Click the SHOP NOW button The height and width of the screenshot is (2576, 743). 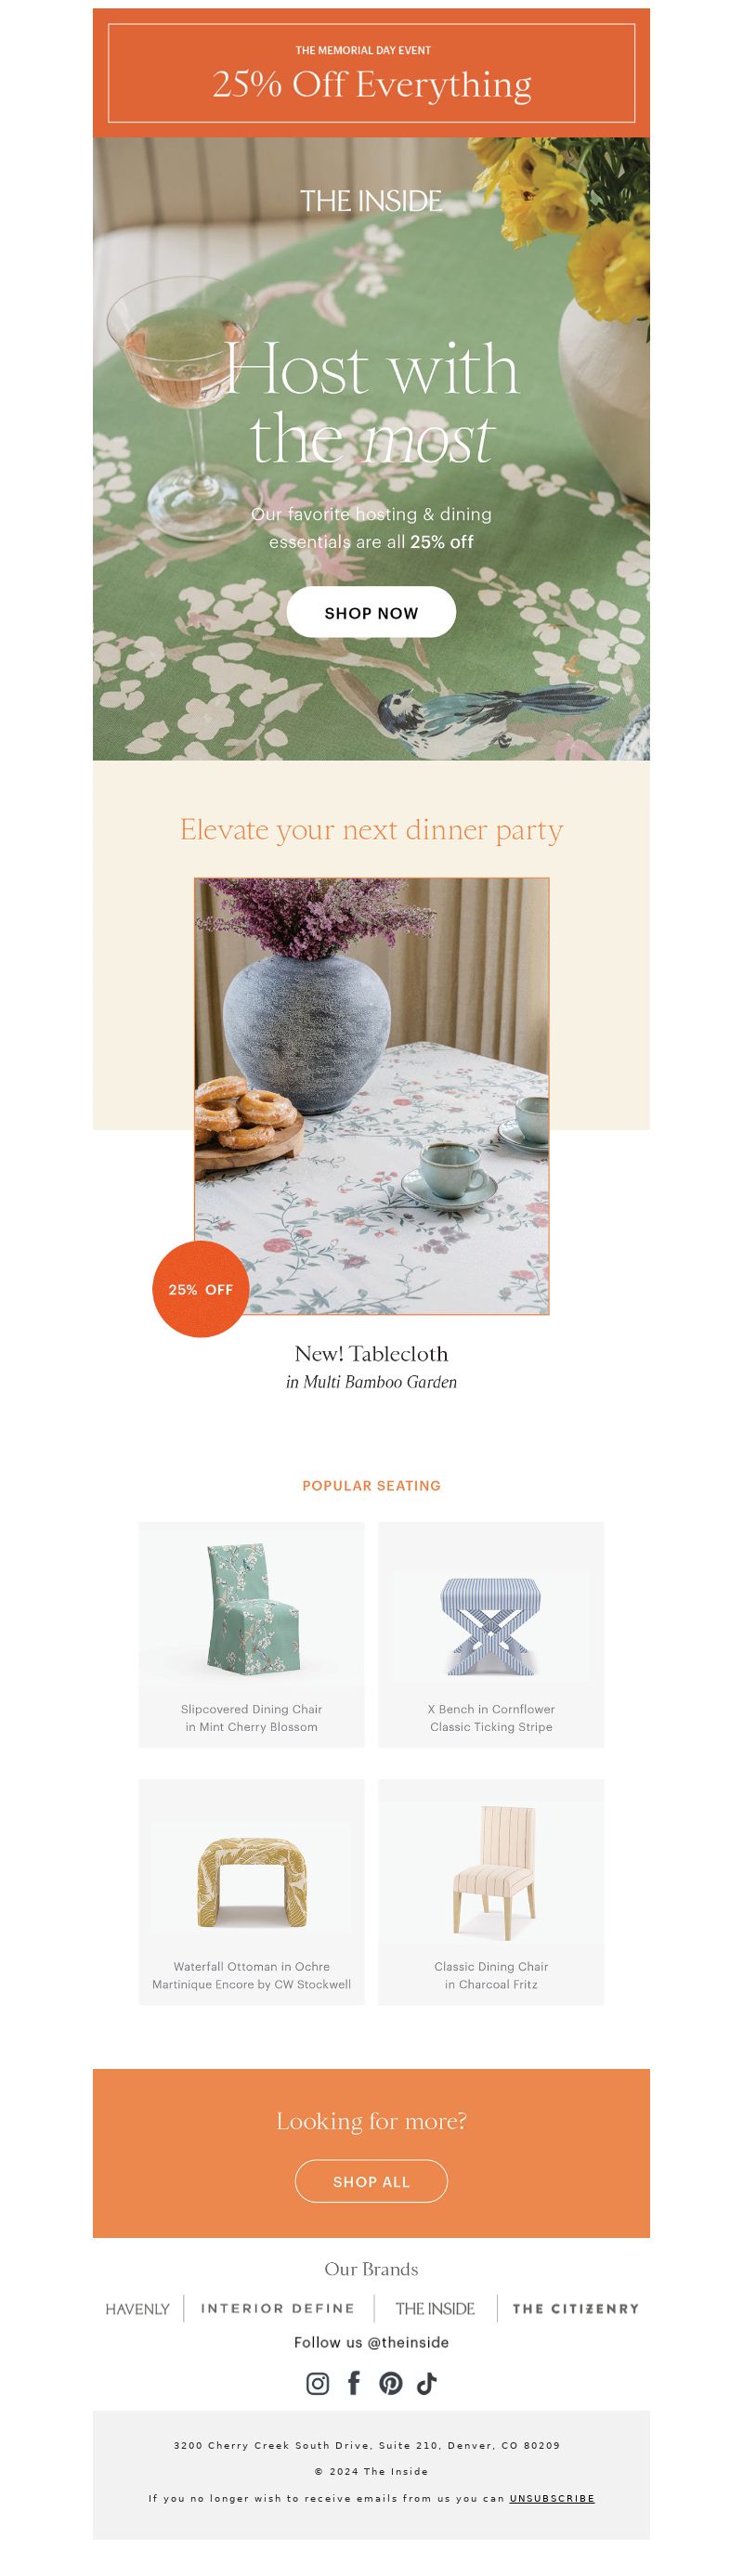coord(371,612)
